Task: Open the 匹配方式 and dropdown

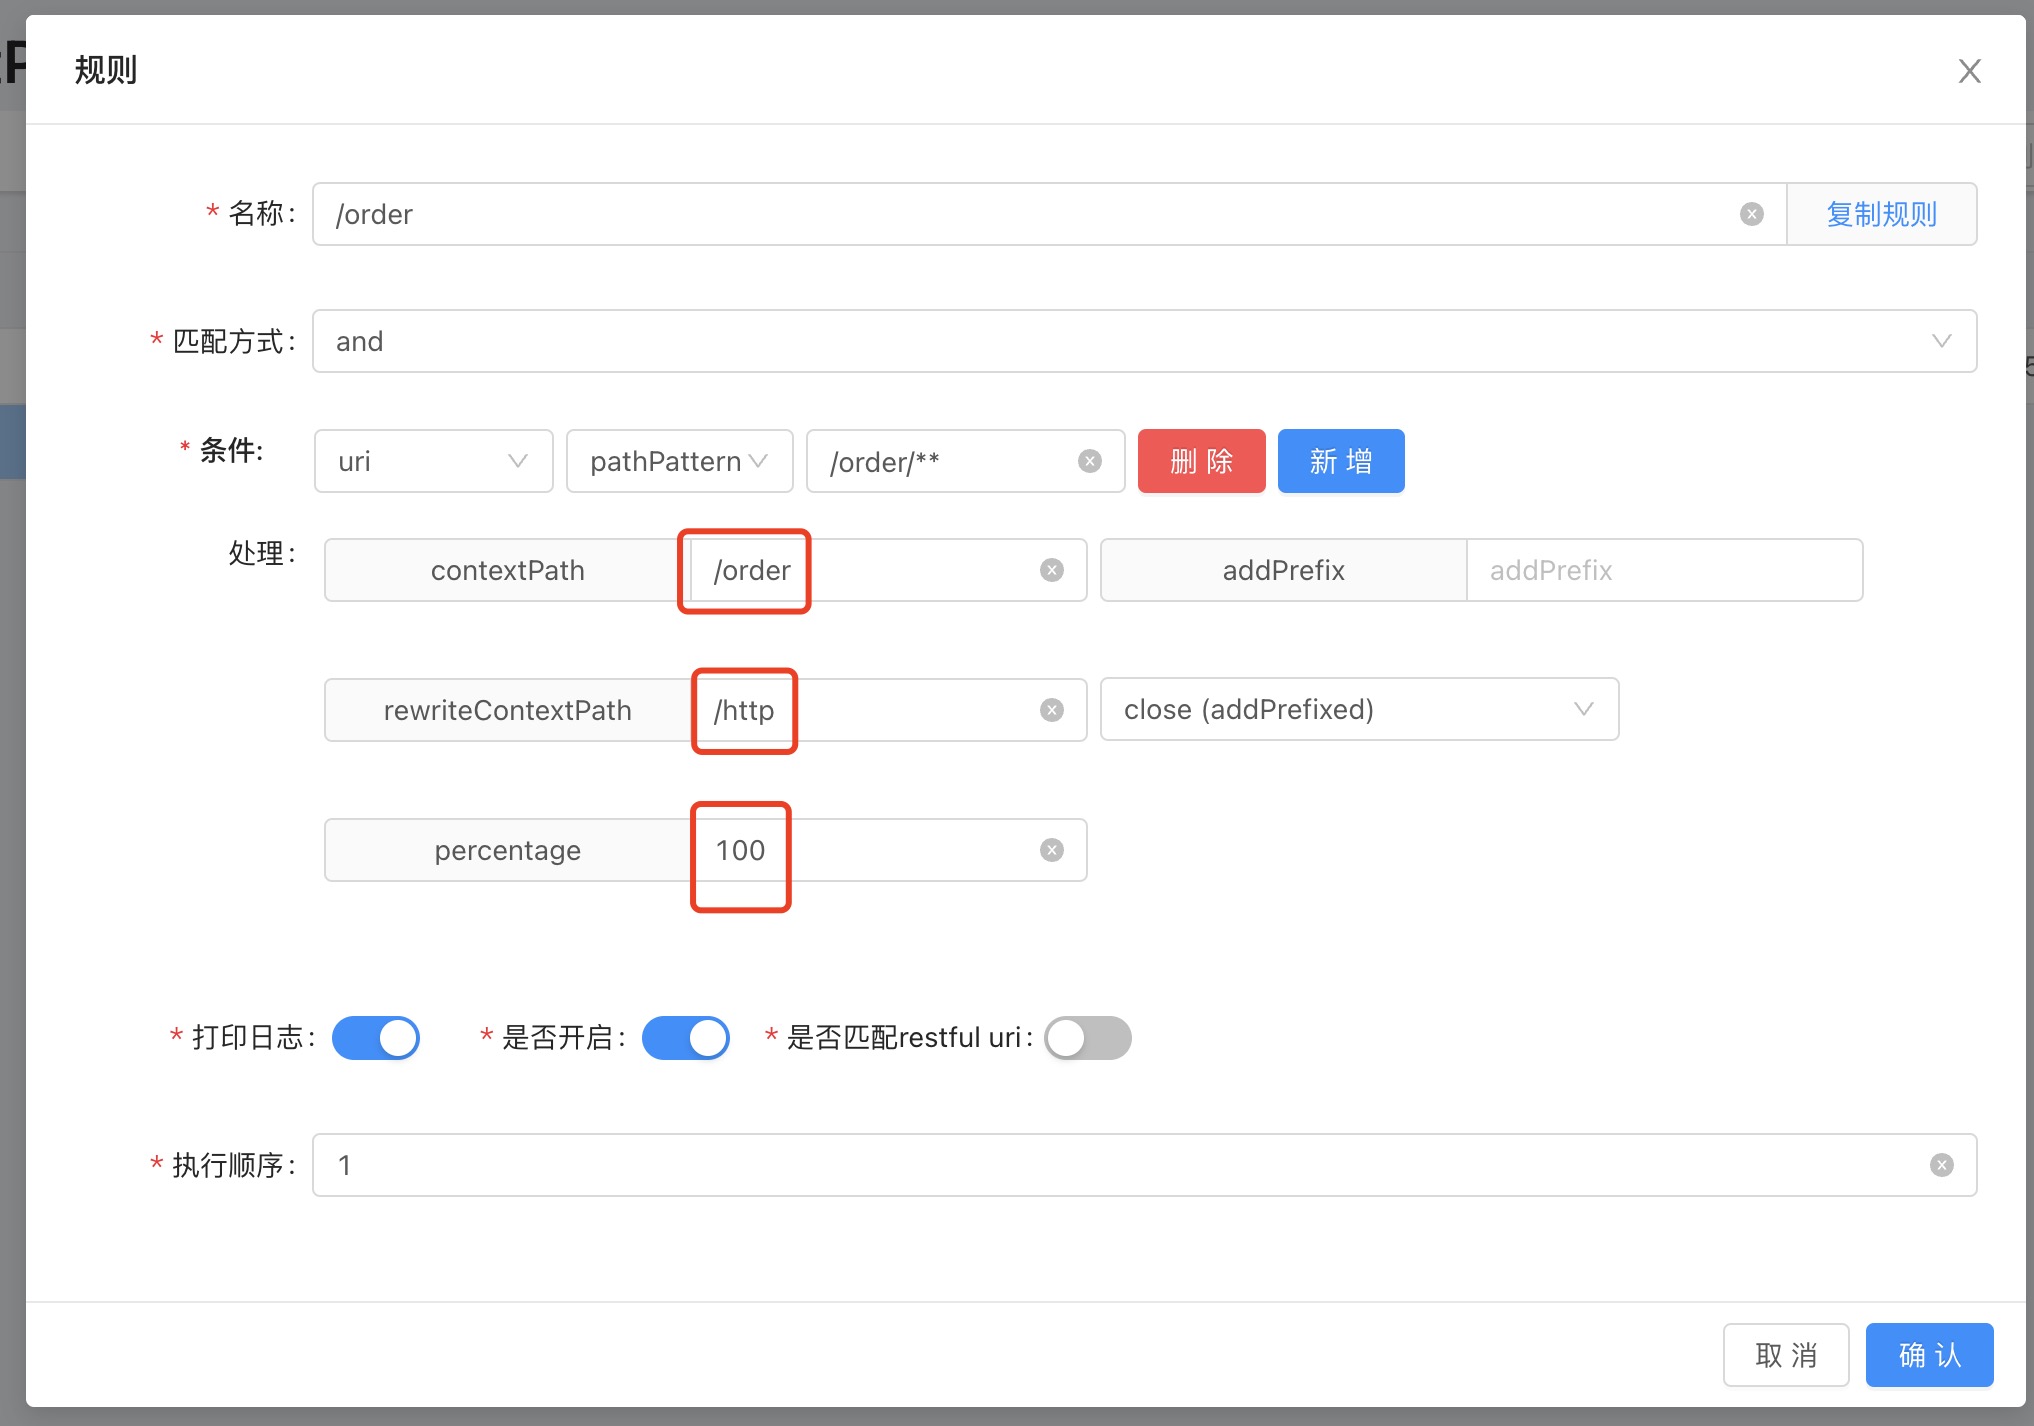Action: pyautogui.click(x=1144, y=341)
